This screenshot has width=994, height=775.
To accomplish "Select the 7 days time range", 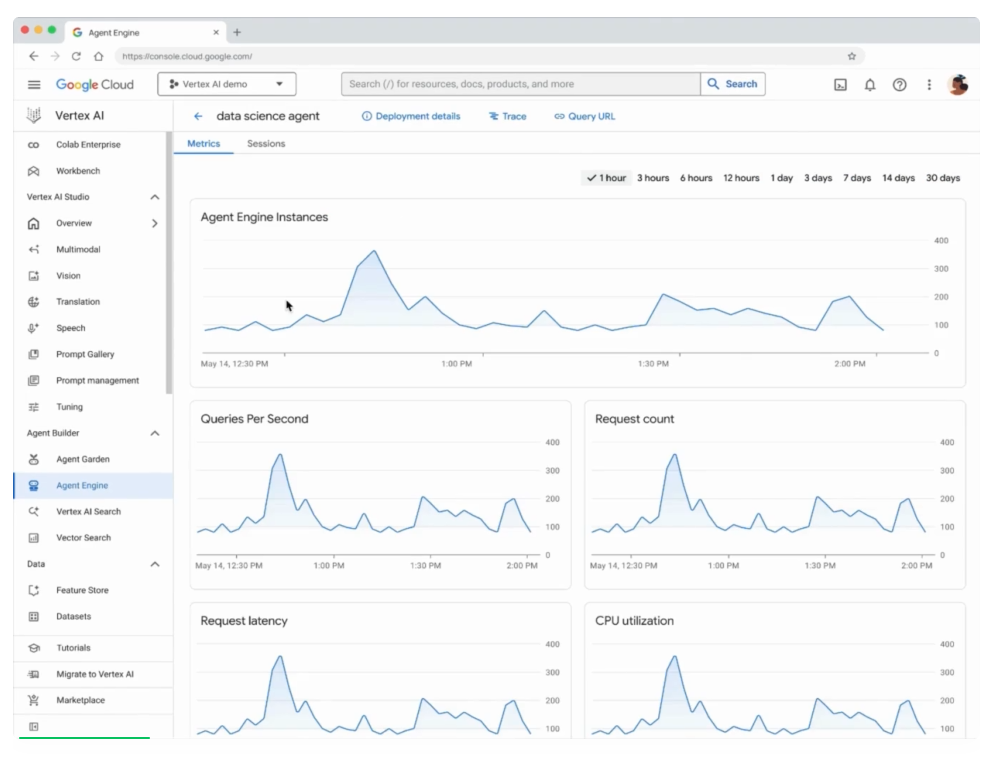I will [x=856, y=178].
